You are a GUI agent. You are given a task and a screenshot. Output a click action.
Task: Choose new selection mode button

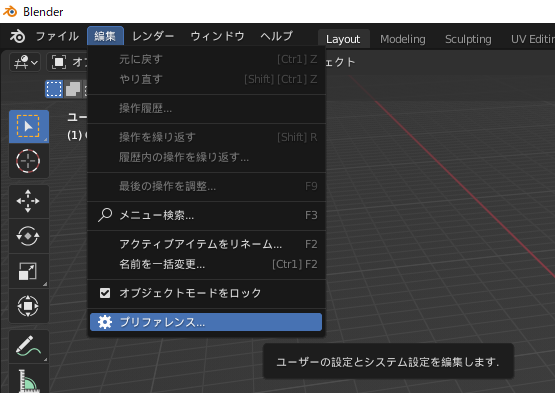click(x=54, y=89)
